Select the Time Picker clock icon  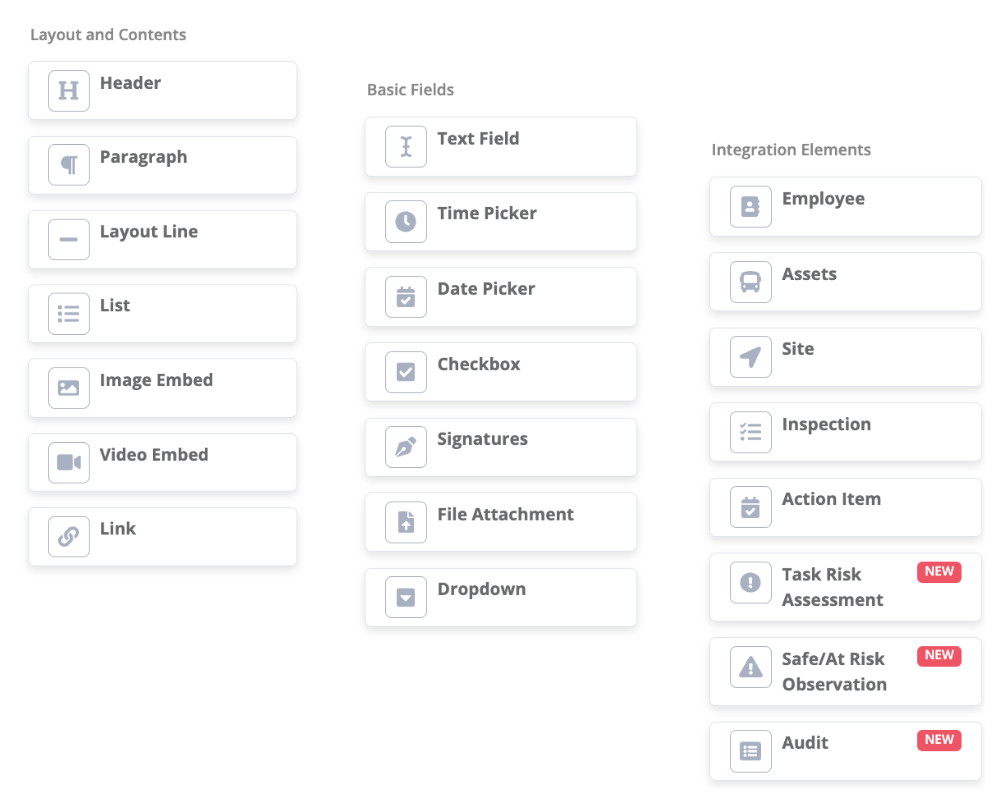click(405, 221)
